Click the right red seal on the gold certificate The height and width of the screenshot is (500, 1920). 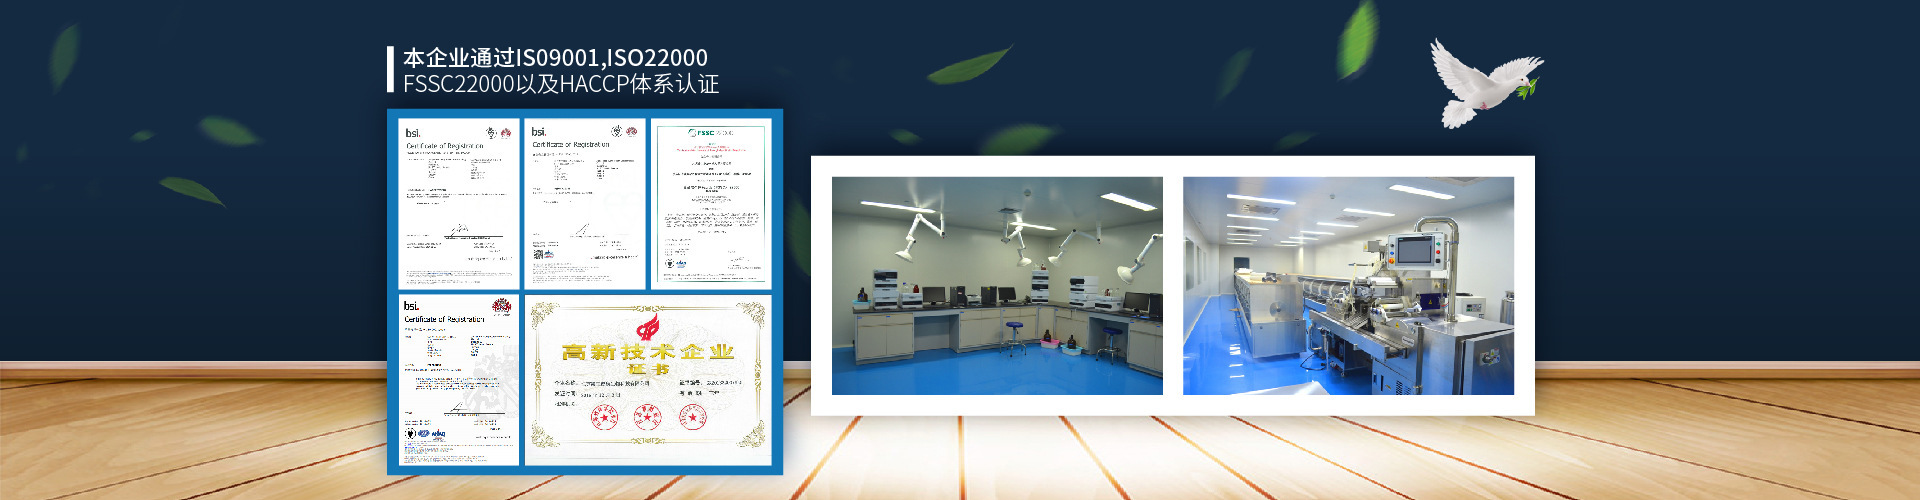[692, 417]
